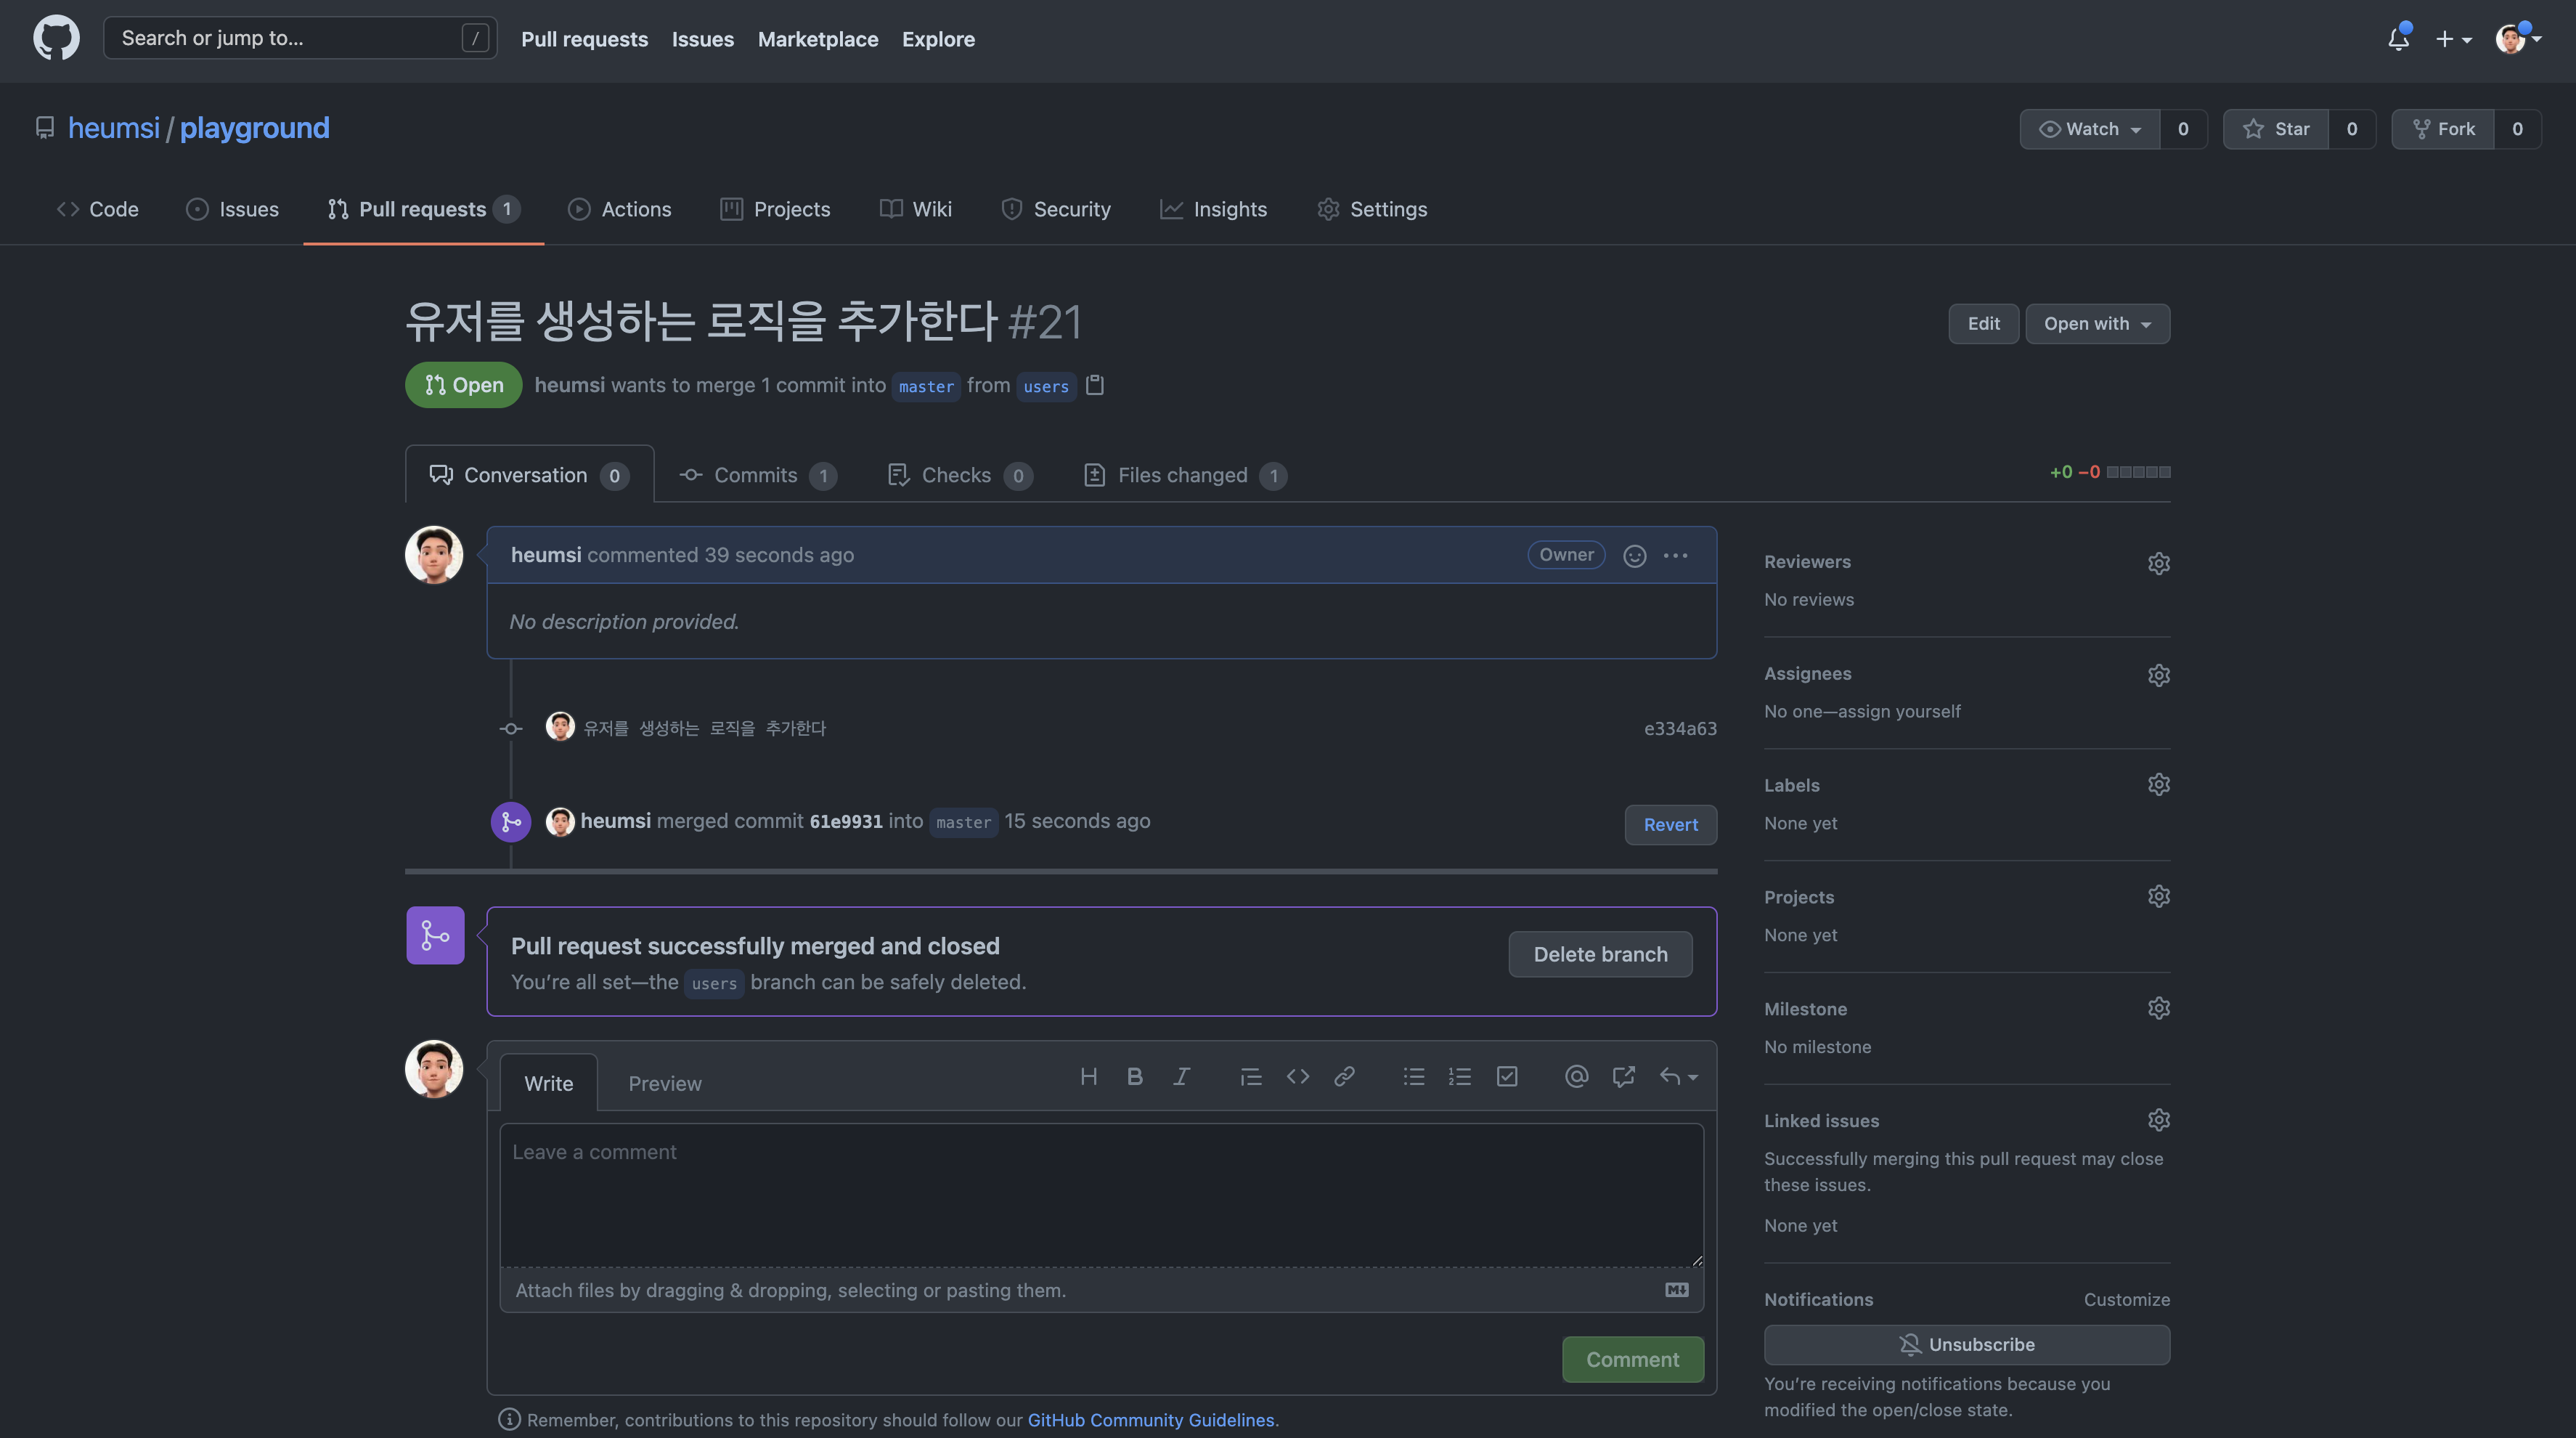Click the heading formatting icon in comment toolbar
This screenshot has width=2576, height=1438.
coord(1088,1076)
